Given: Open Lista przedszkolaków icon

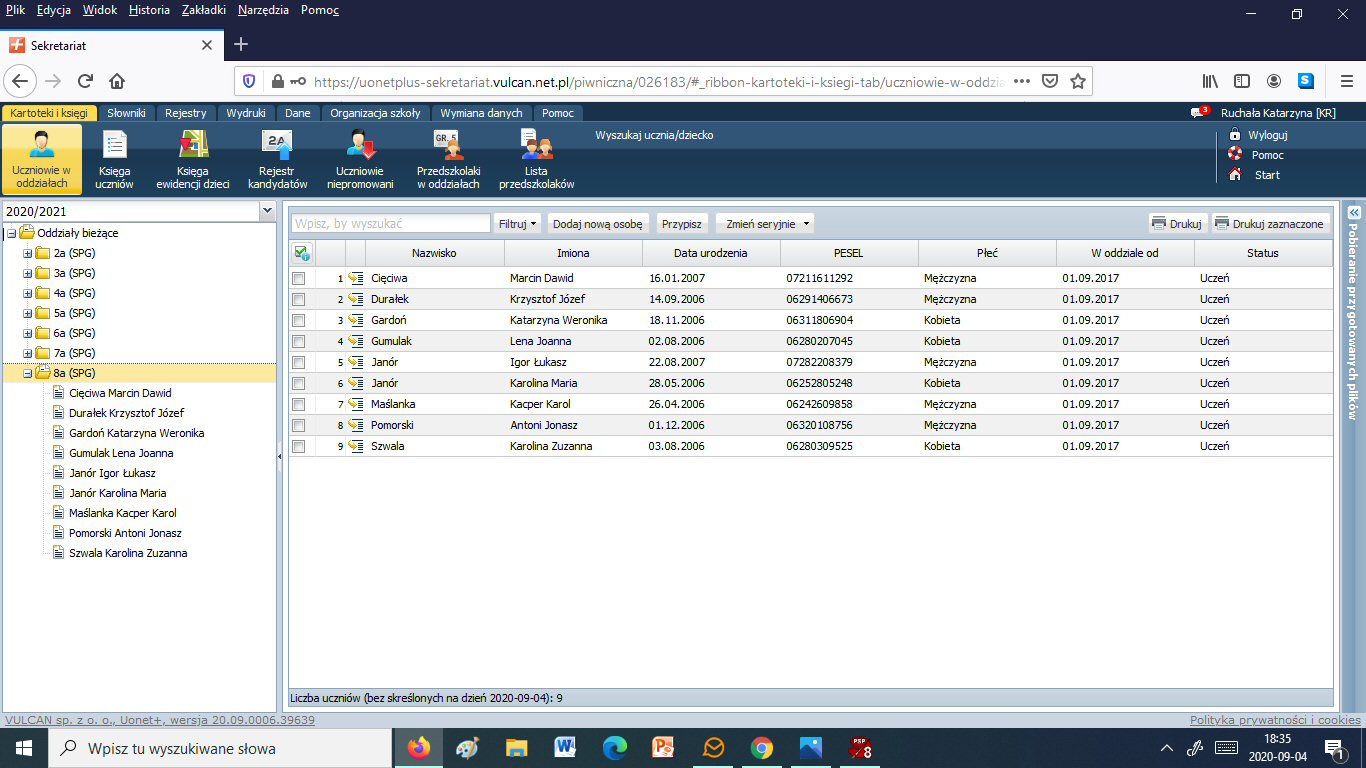Looking at the screenshot, I should pos(536,159).
